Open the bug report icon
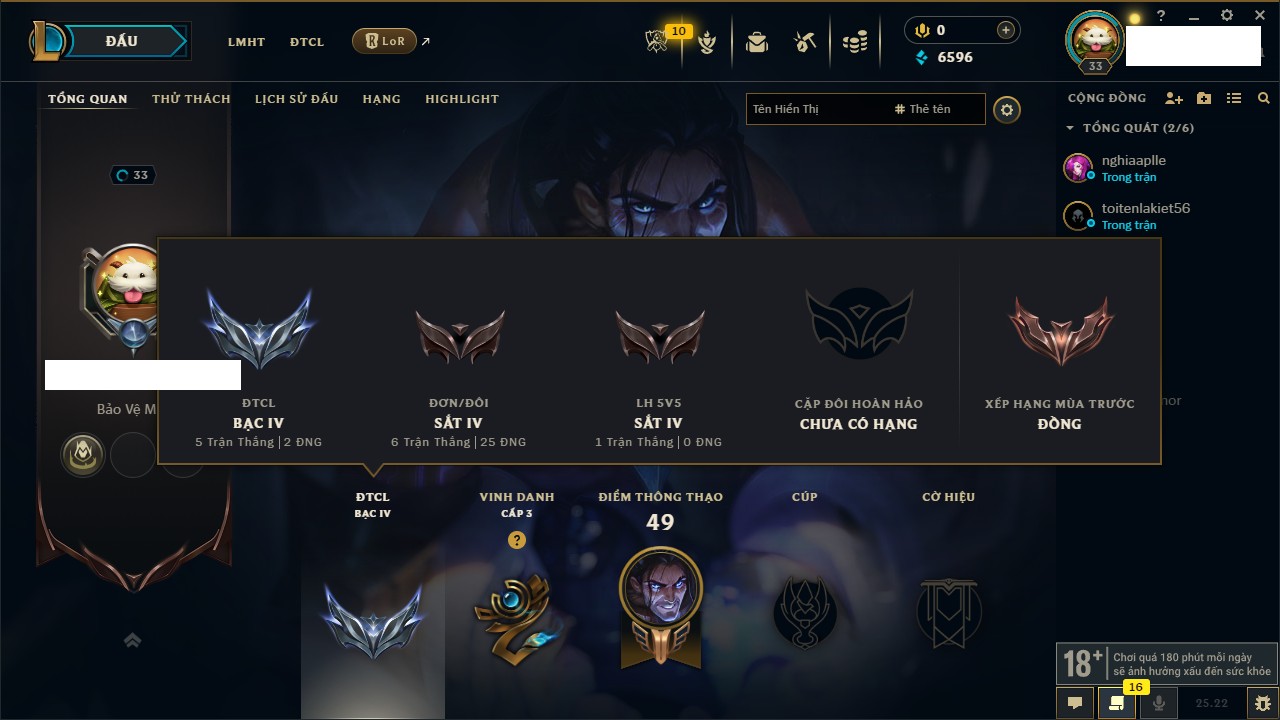Viewport: 1280px width, 720px height. click(x=1262, y=703)
